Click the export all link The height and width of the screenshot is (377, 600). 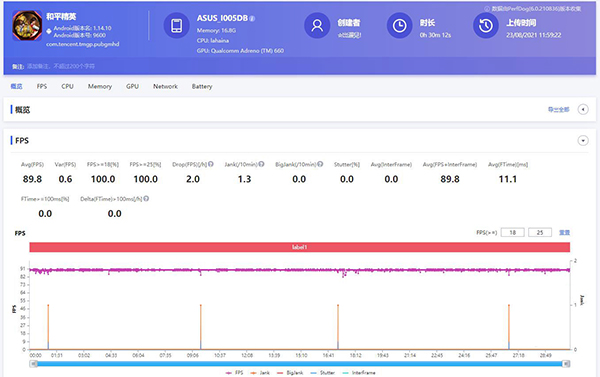tap(559, 110)
